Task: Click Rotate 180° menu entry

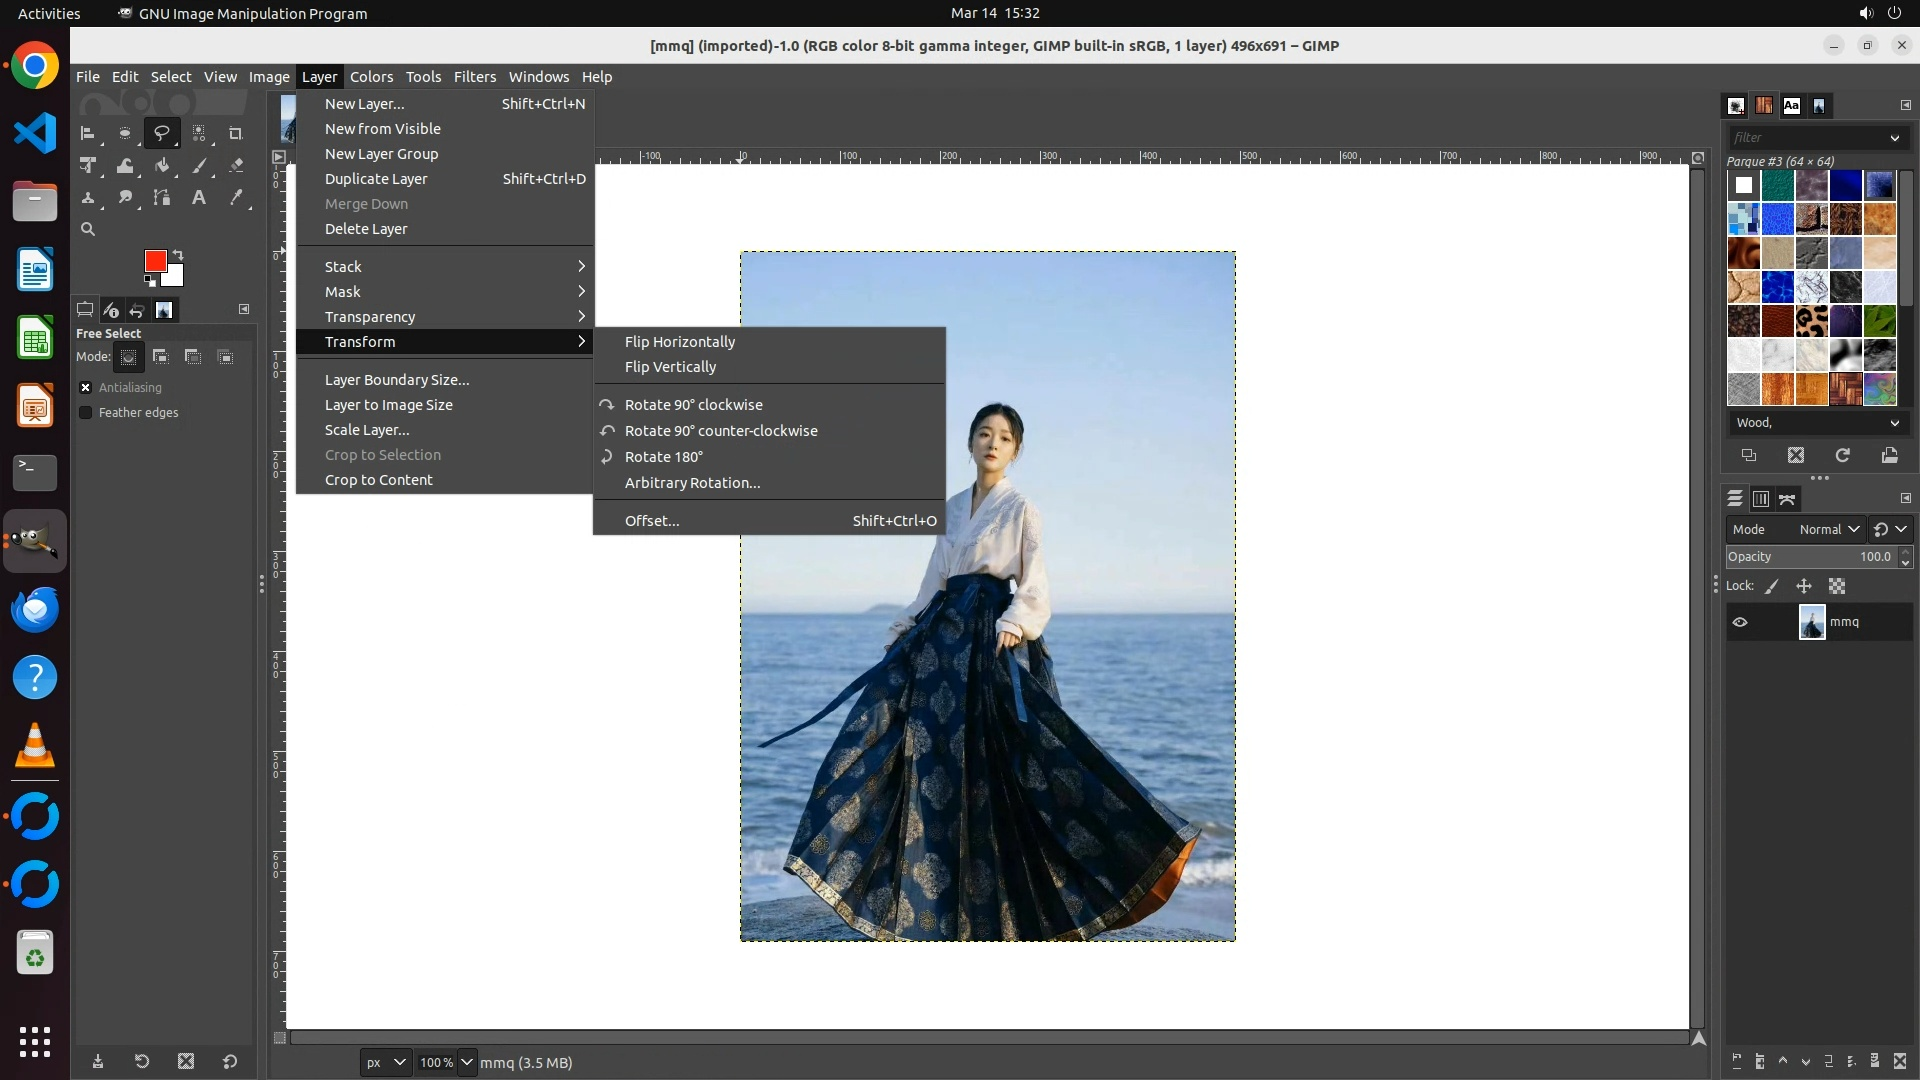Action: 664,457
